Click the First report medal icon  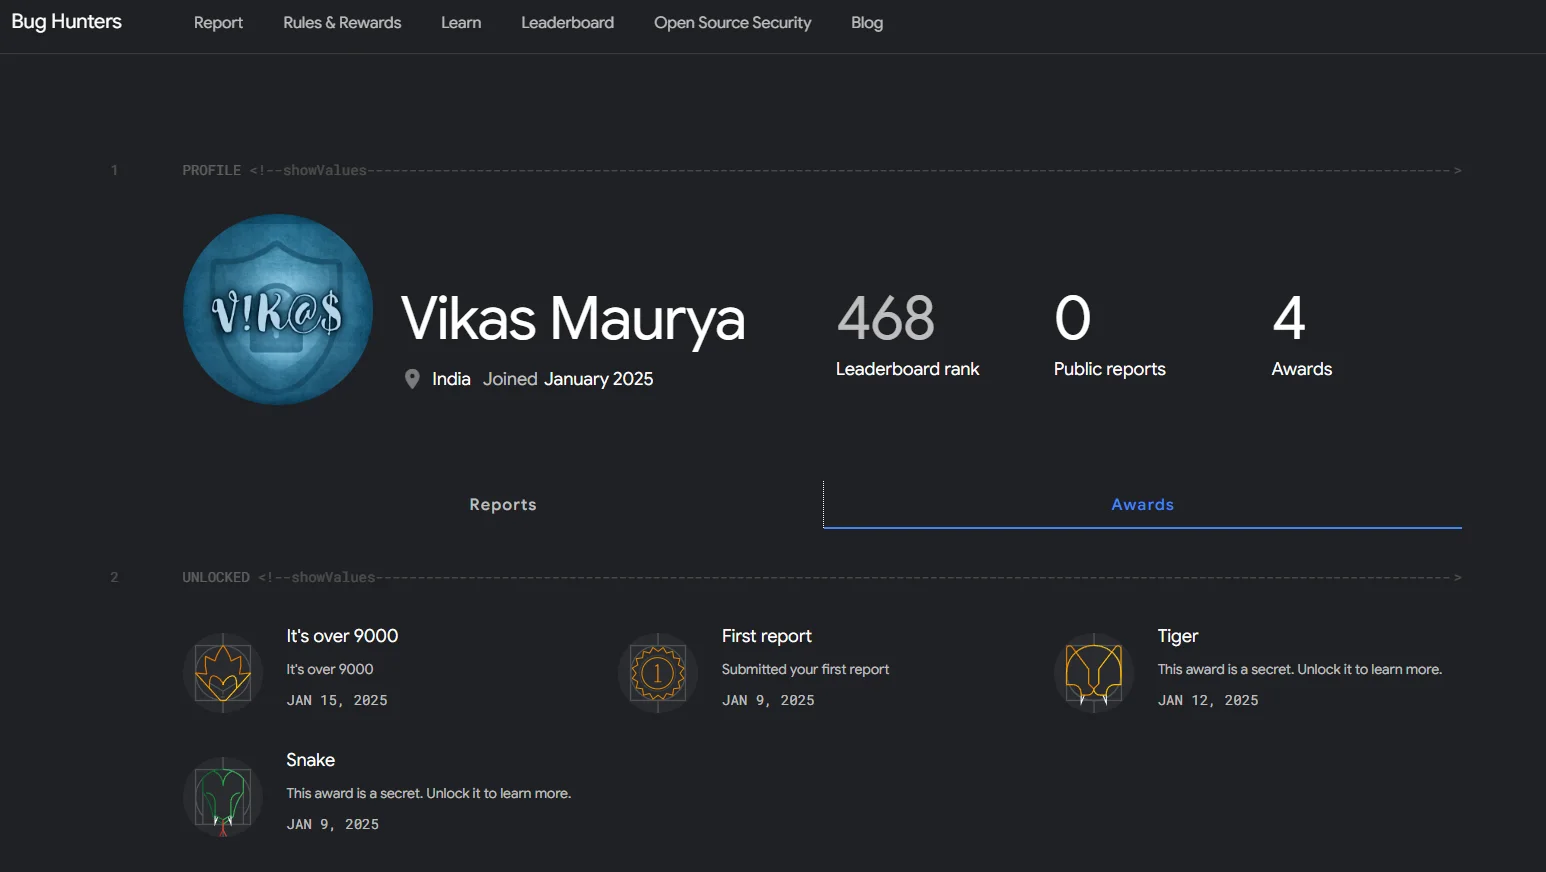[x=657, y=673]
